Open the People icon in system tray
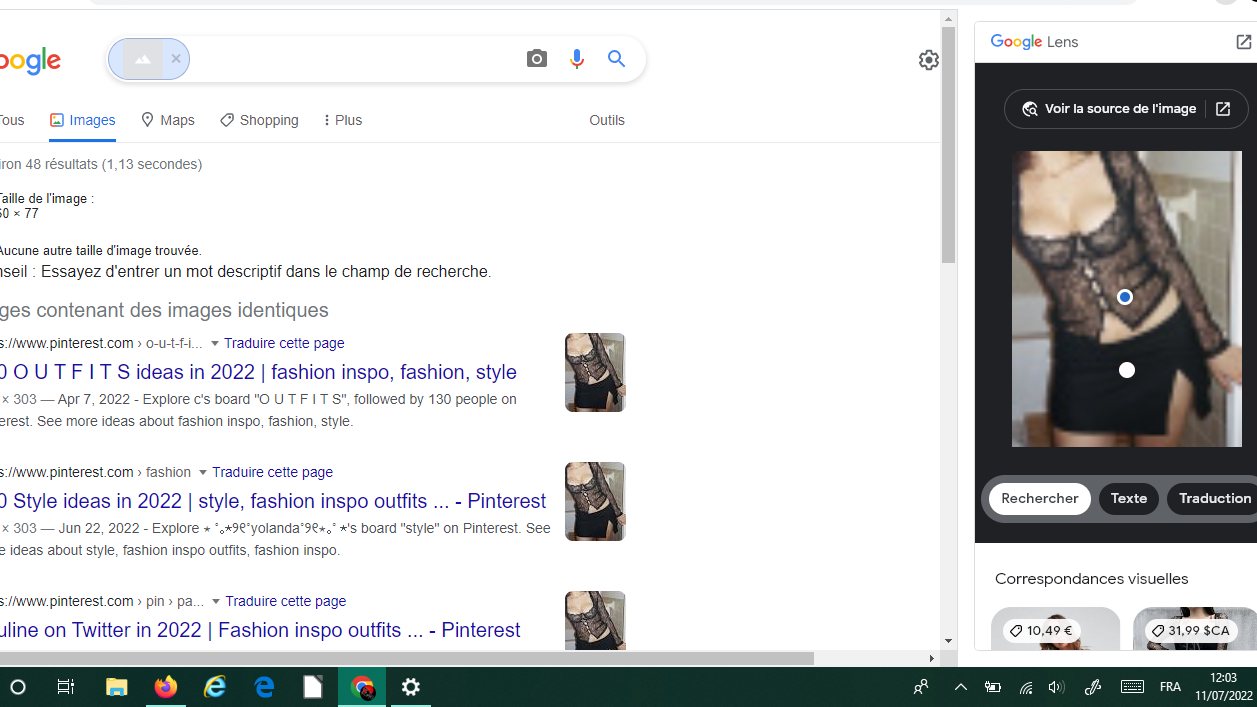Screen dimensions: 1257x707 (920, 687)
